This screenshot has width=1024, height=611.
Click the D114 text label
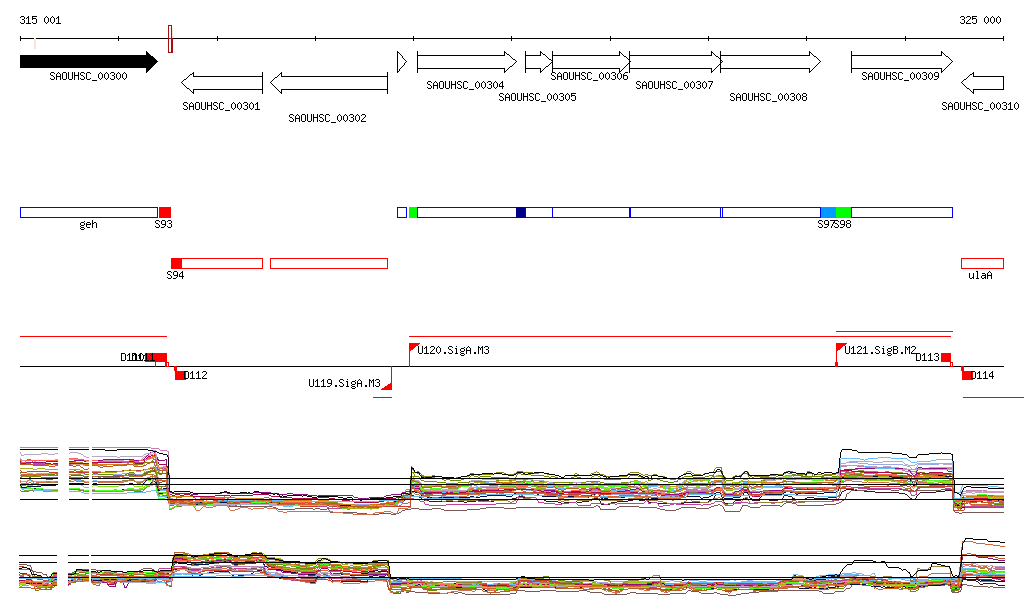click(983, 375)
